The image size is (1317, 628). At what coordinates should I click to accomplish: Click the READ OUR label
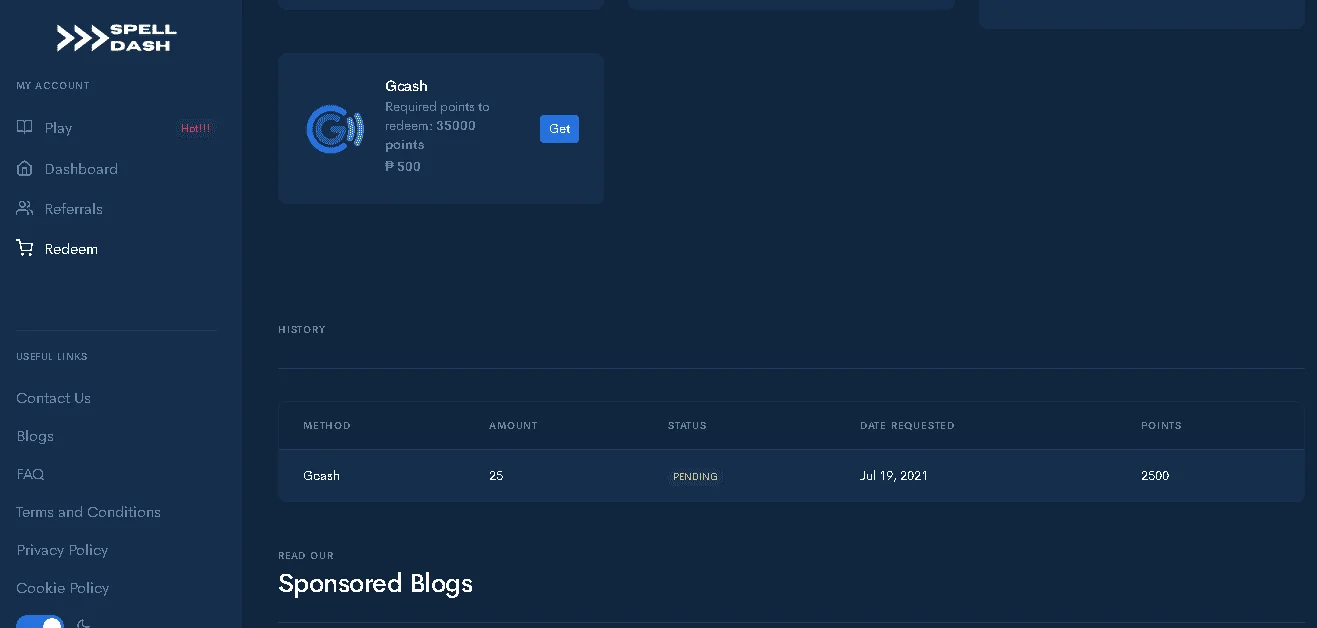[306, 555]
